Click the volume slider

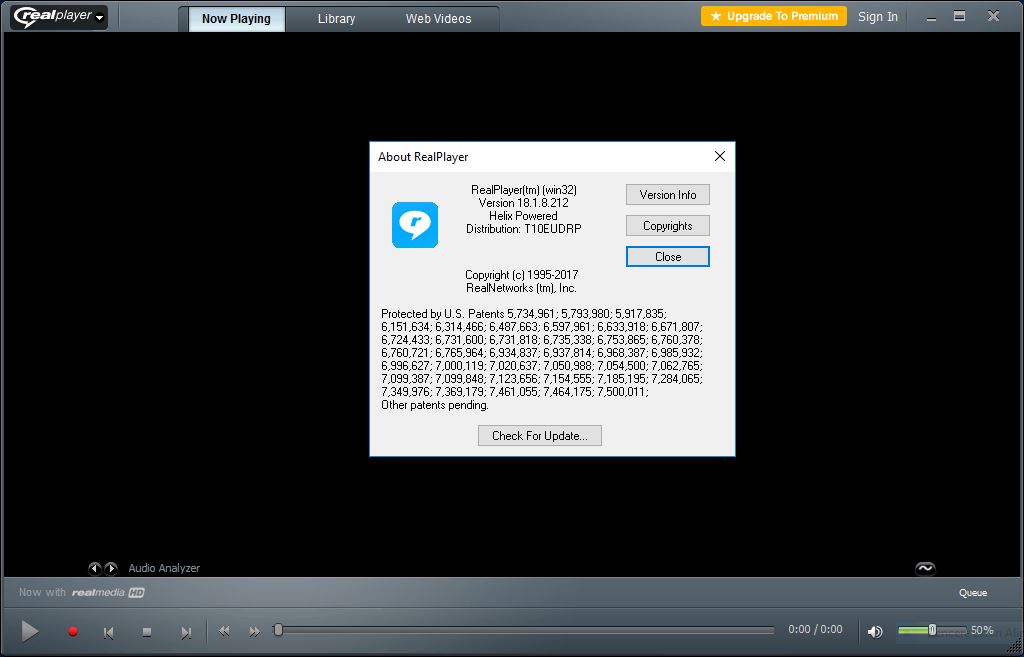[x=932, y=630]
